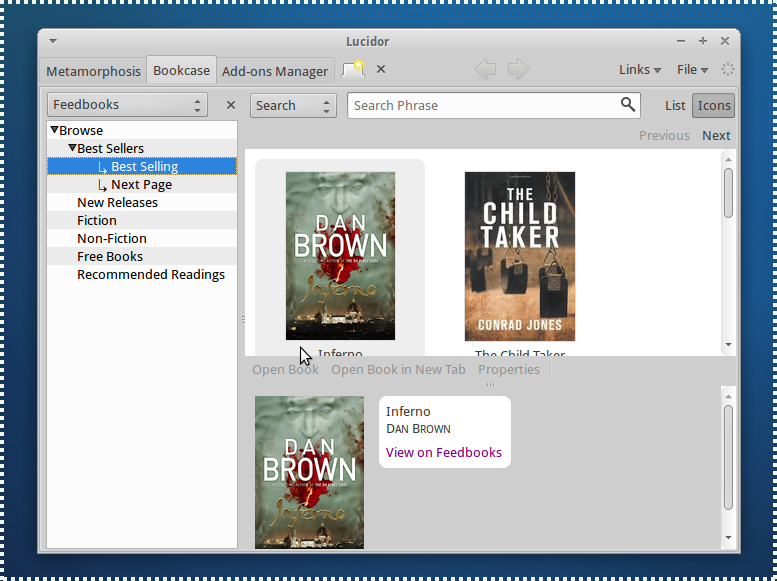Close the Feedbooks sidebar catalog
This screenshot has height=581, width=777.
point(230,105)
